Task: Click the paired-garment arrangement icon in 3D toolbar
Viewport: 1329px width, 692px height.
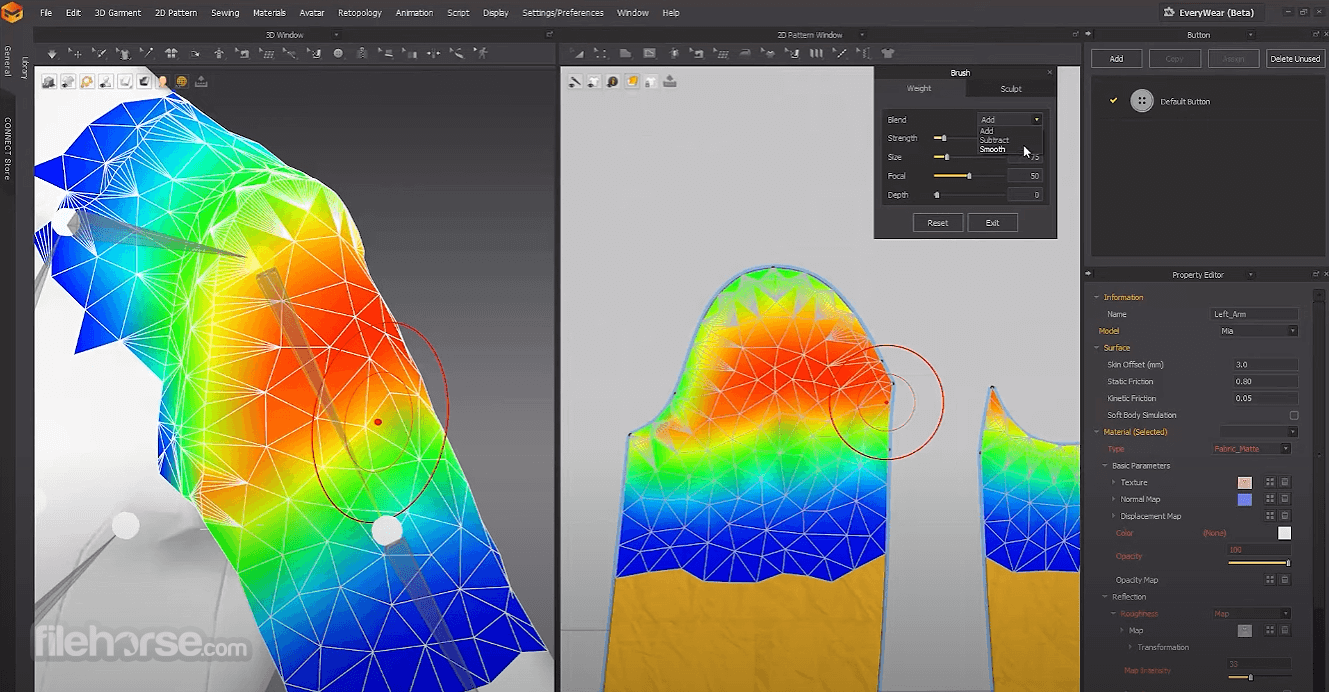Action: tap(171, 54)
